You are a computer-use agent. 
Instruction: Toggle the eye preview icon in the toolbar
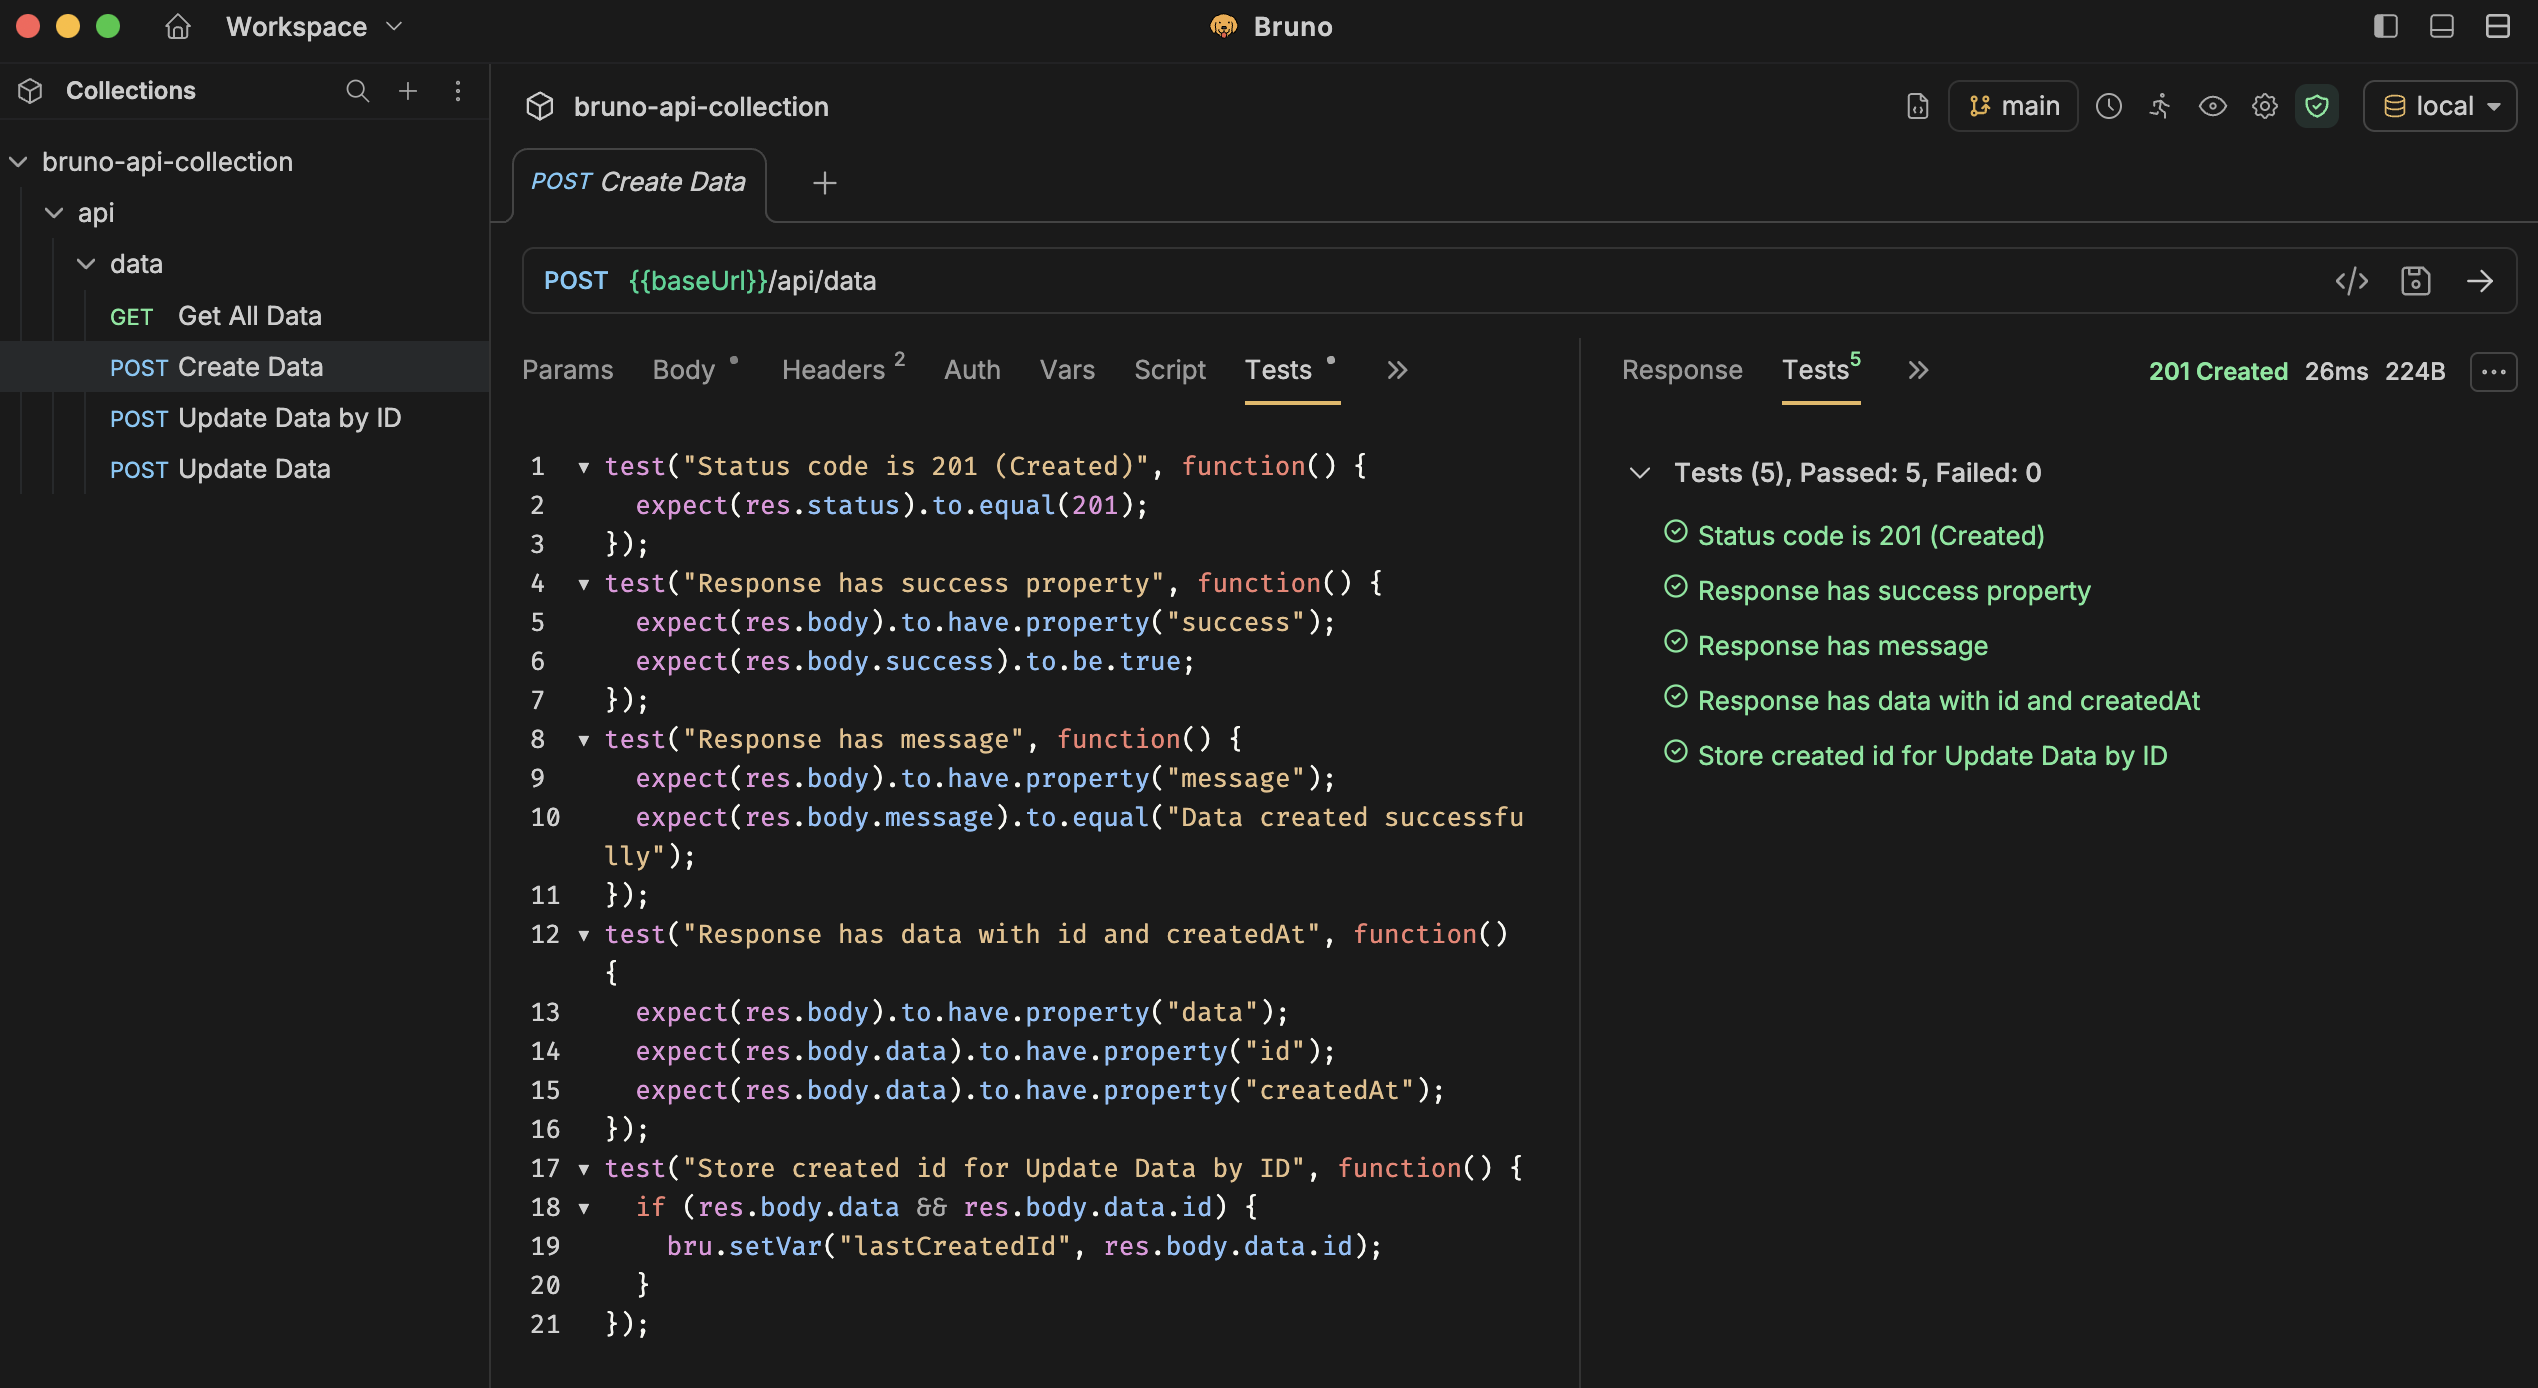[2213, 105]
